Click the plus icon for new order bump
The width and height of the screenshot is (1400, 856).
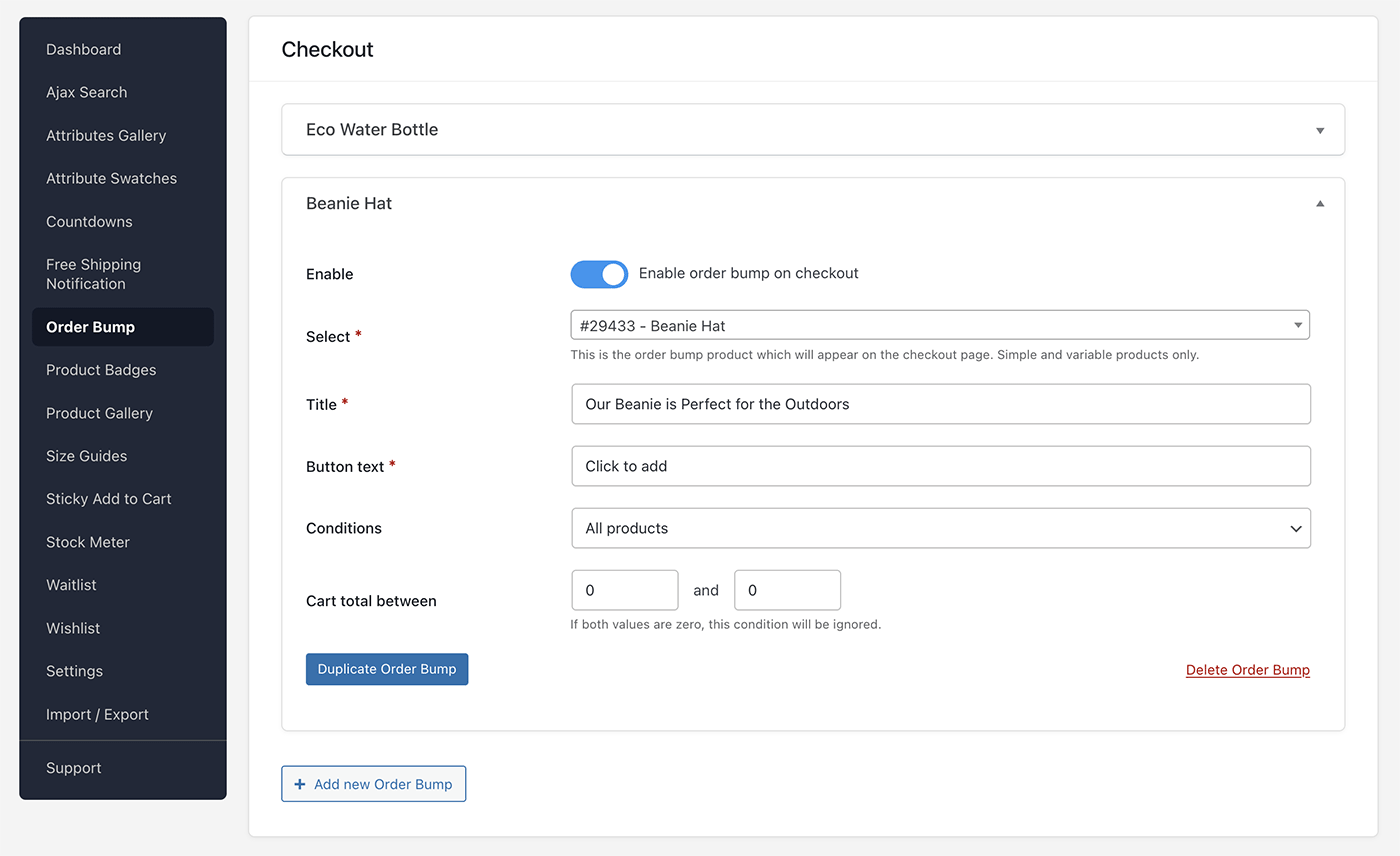(x=300, y=784)
